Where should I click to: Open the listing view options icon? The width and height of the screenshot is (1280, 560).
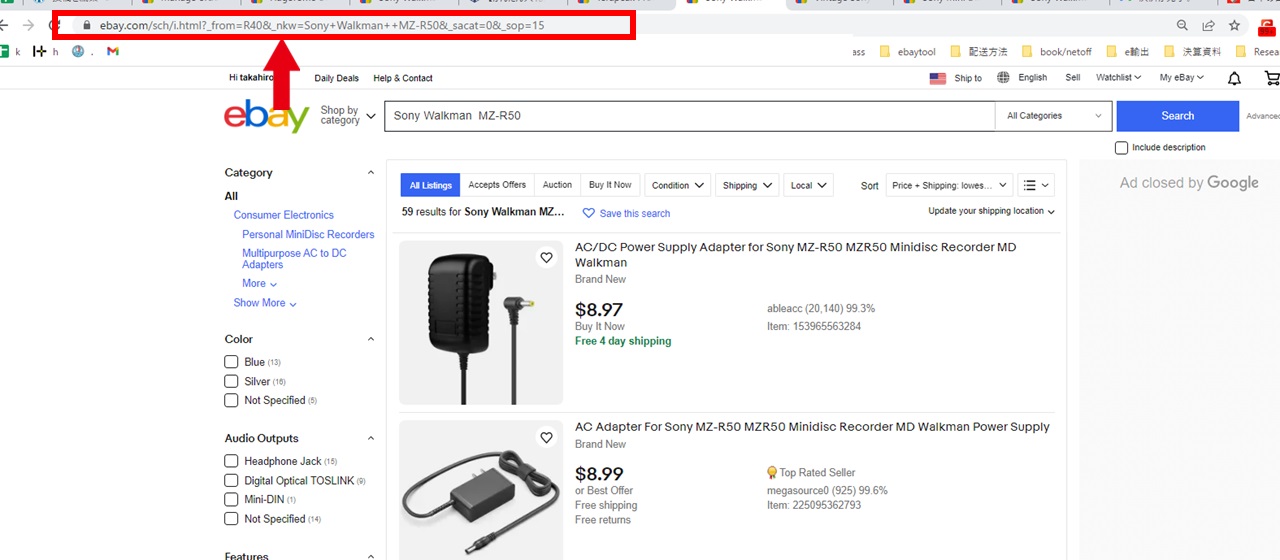(1035, 185)
